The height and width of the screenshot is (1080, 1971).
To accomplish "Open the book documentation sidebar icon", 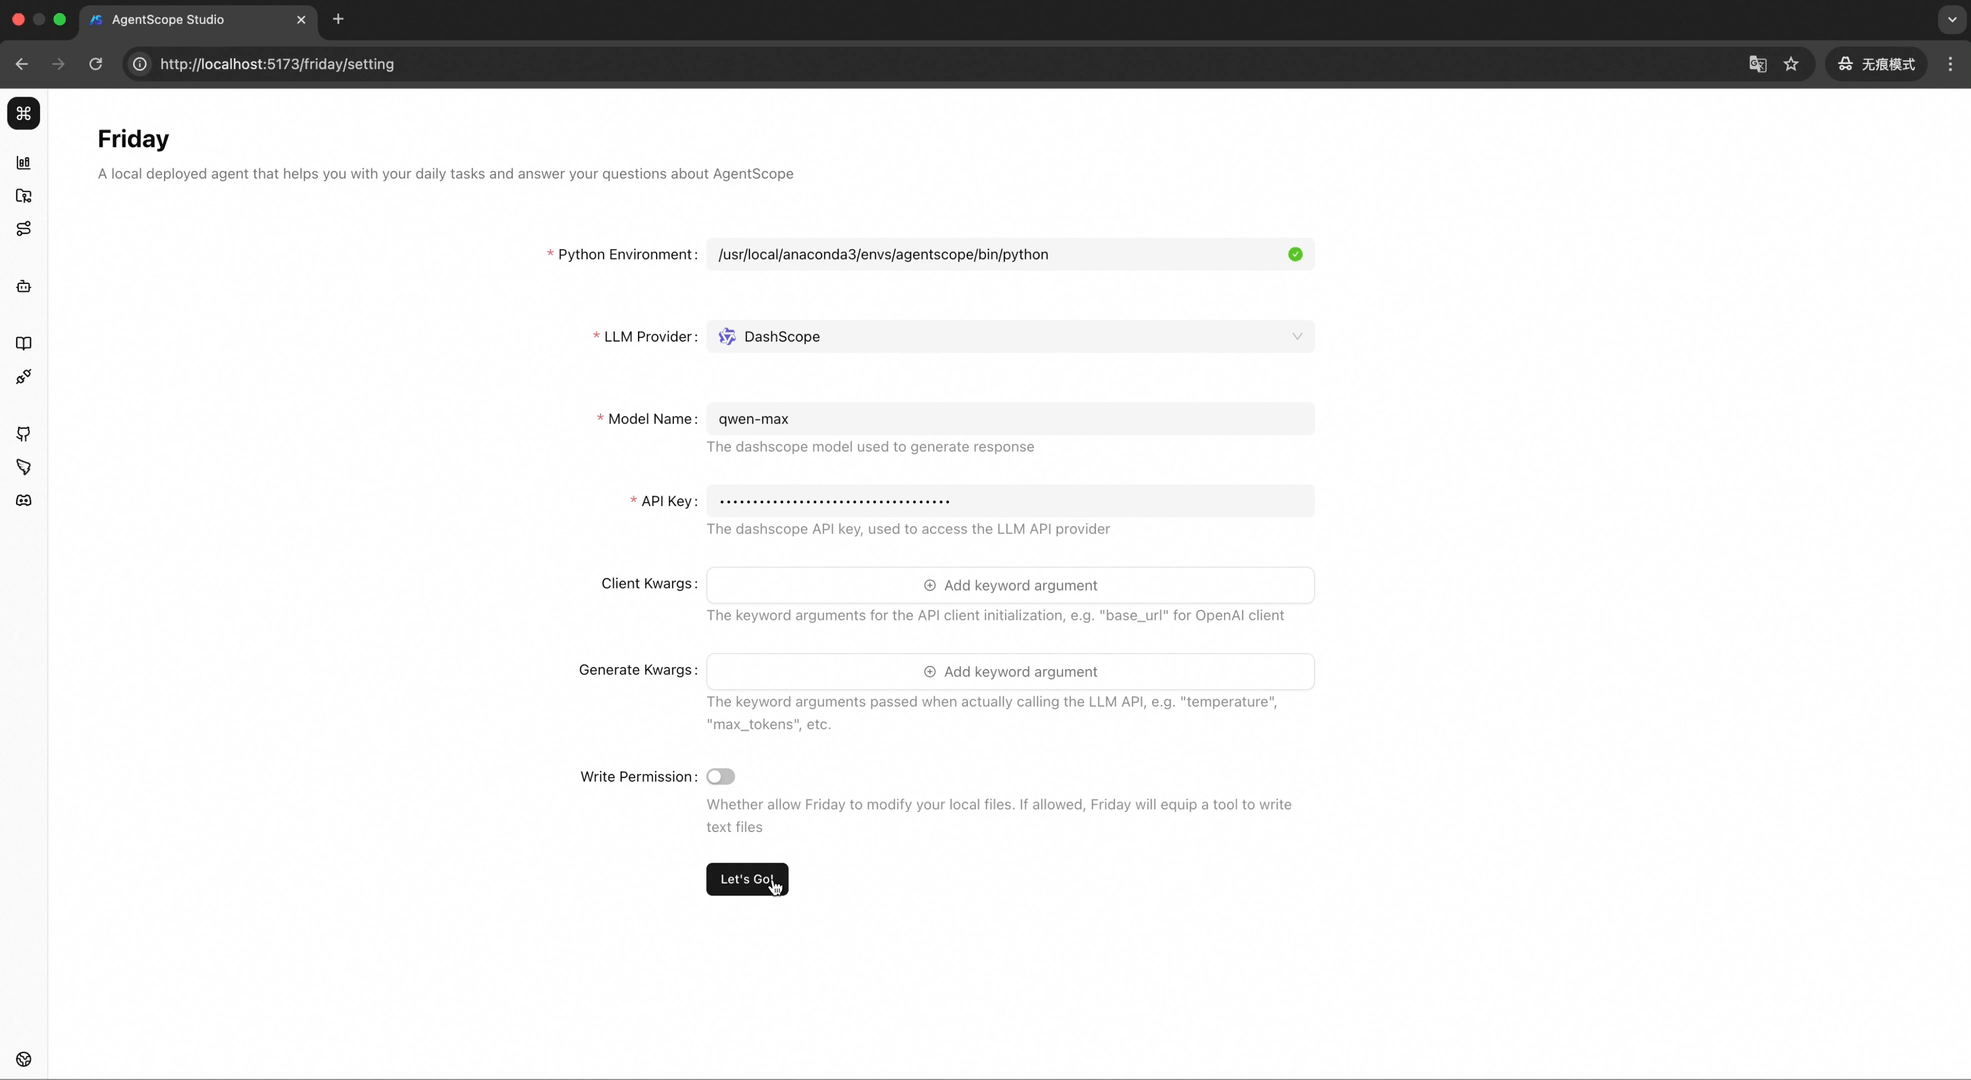I will [23, 344].
